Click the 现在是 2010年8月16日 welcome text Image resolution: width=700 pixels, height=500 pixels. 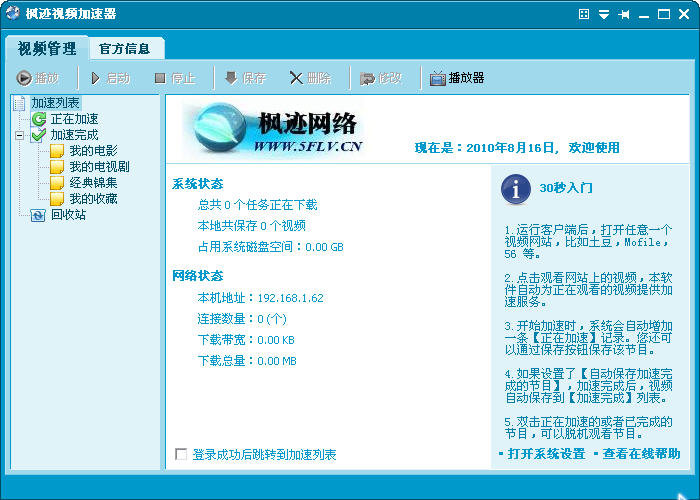tap(517, 148)
